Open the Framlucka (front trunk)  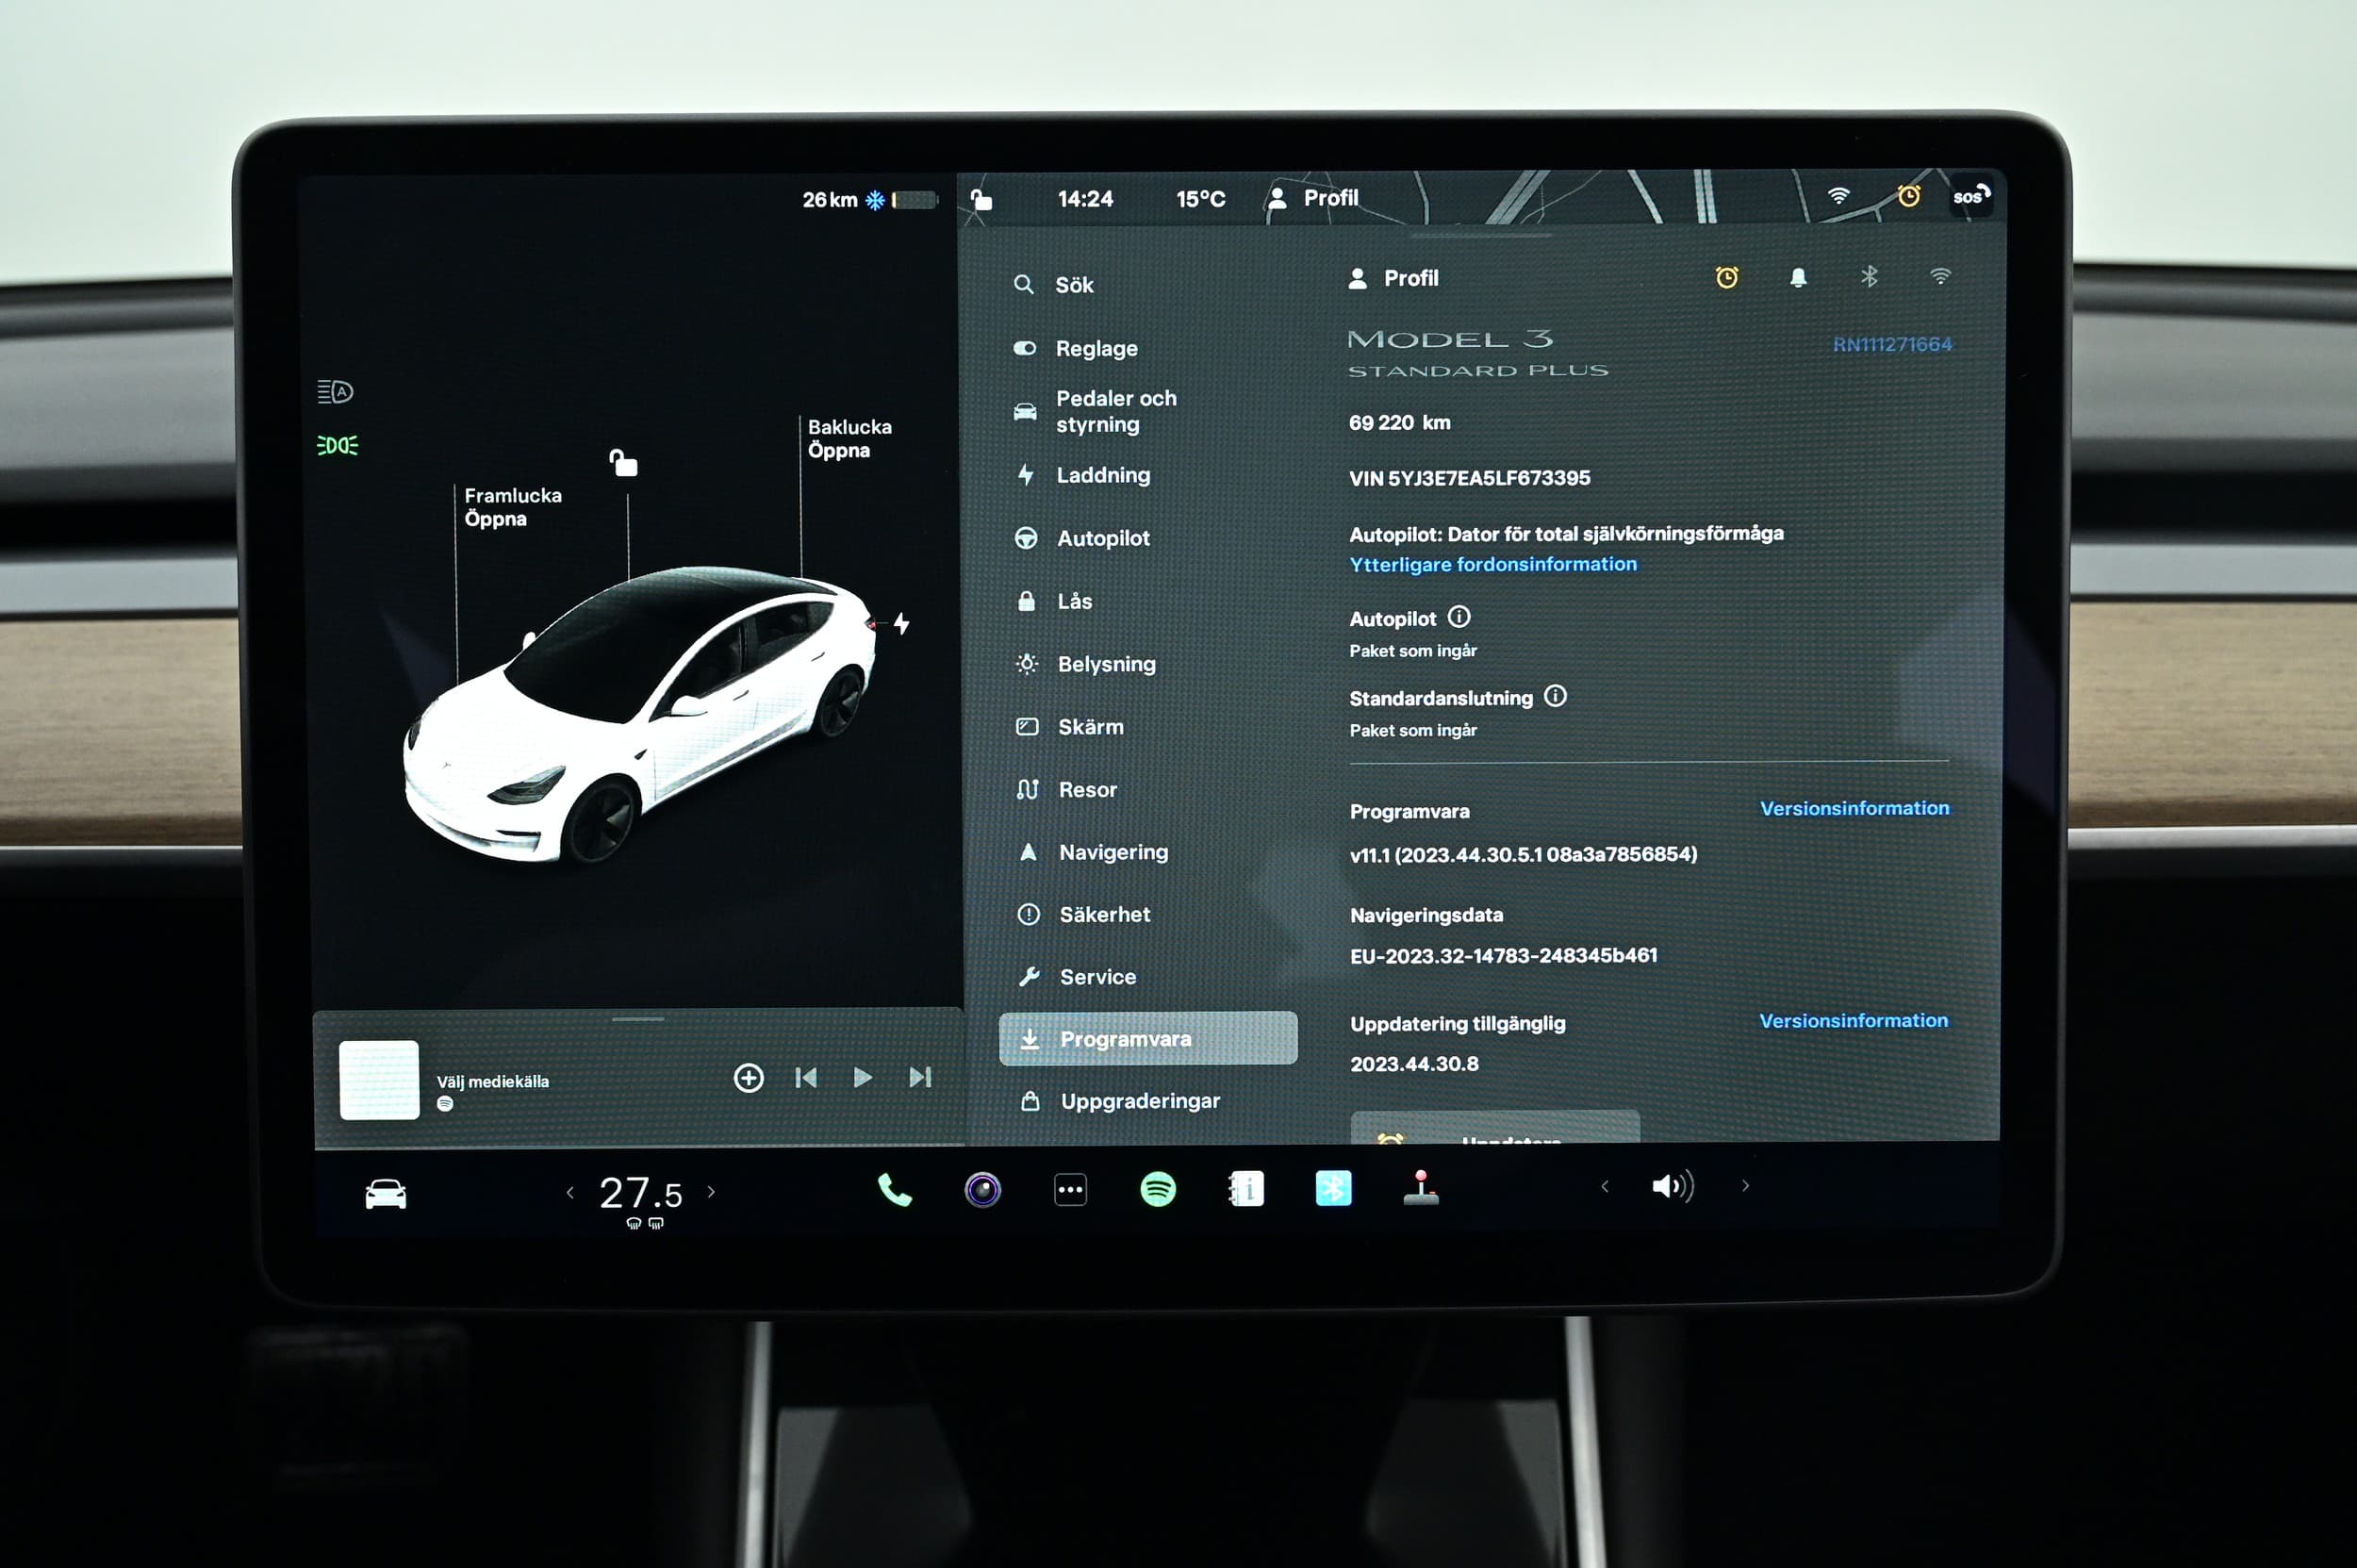512,507
